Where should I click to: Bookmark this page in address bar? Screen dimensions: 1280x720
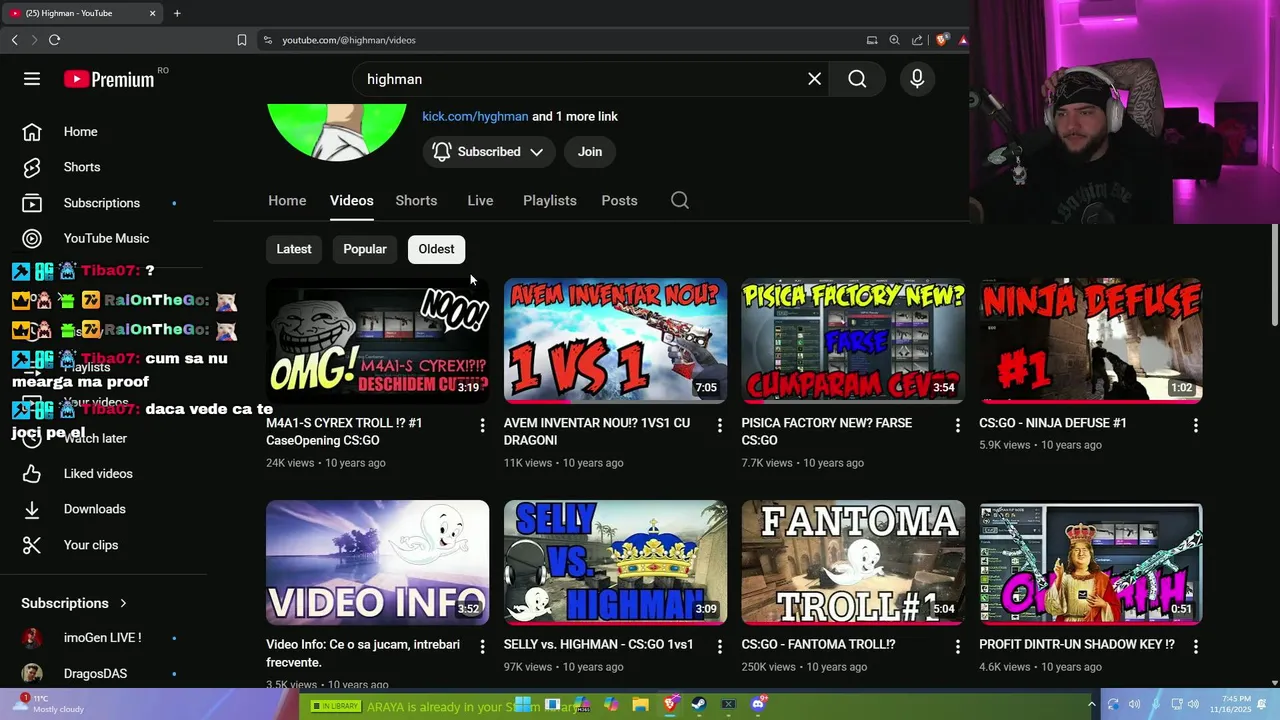pyautogui.click(x=242, y=40)
